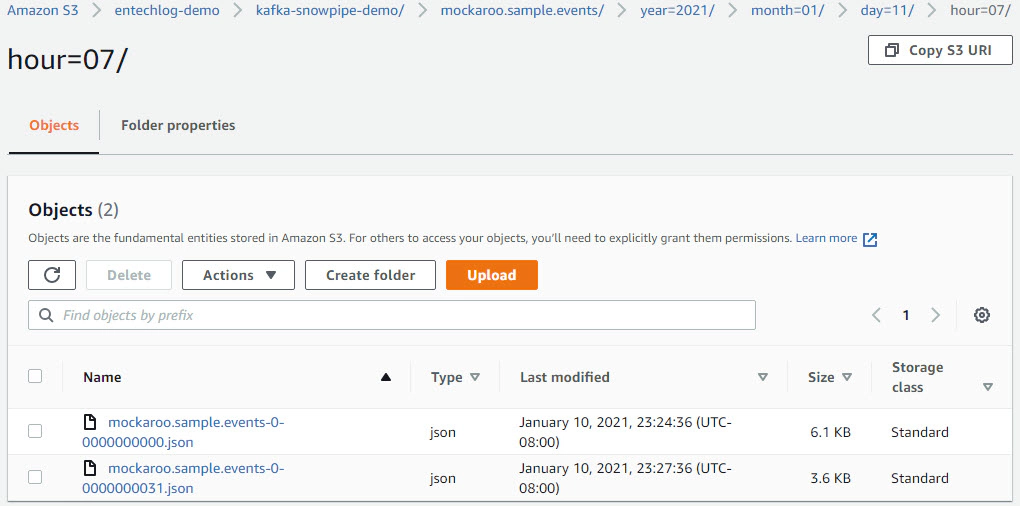The image size is (1020, 506).
Task: Open the Actions dropdown menu
Action: point(238,275)
